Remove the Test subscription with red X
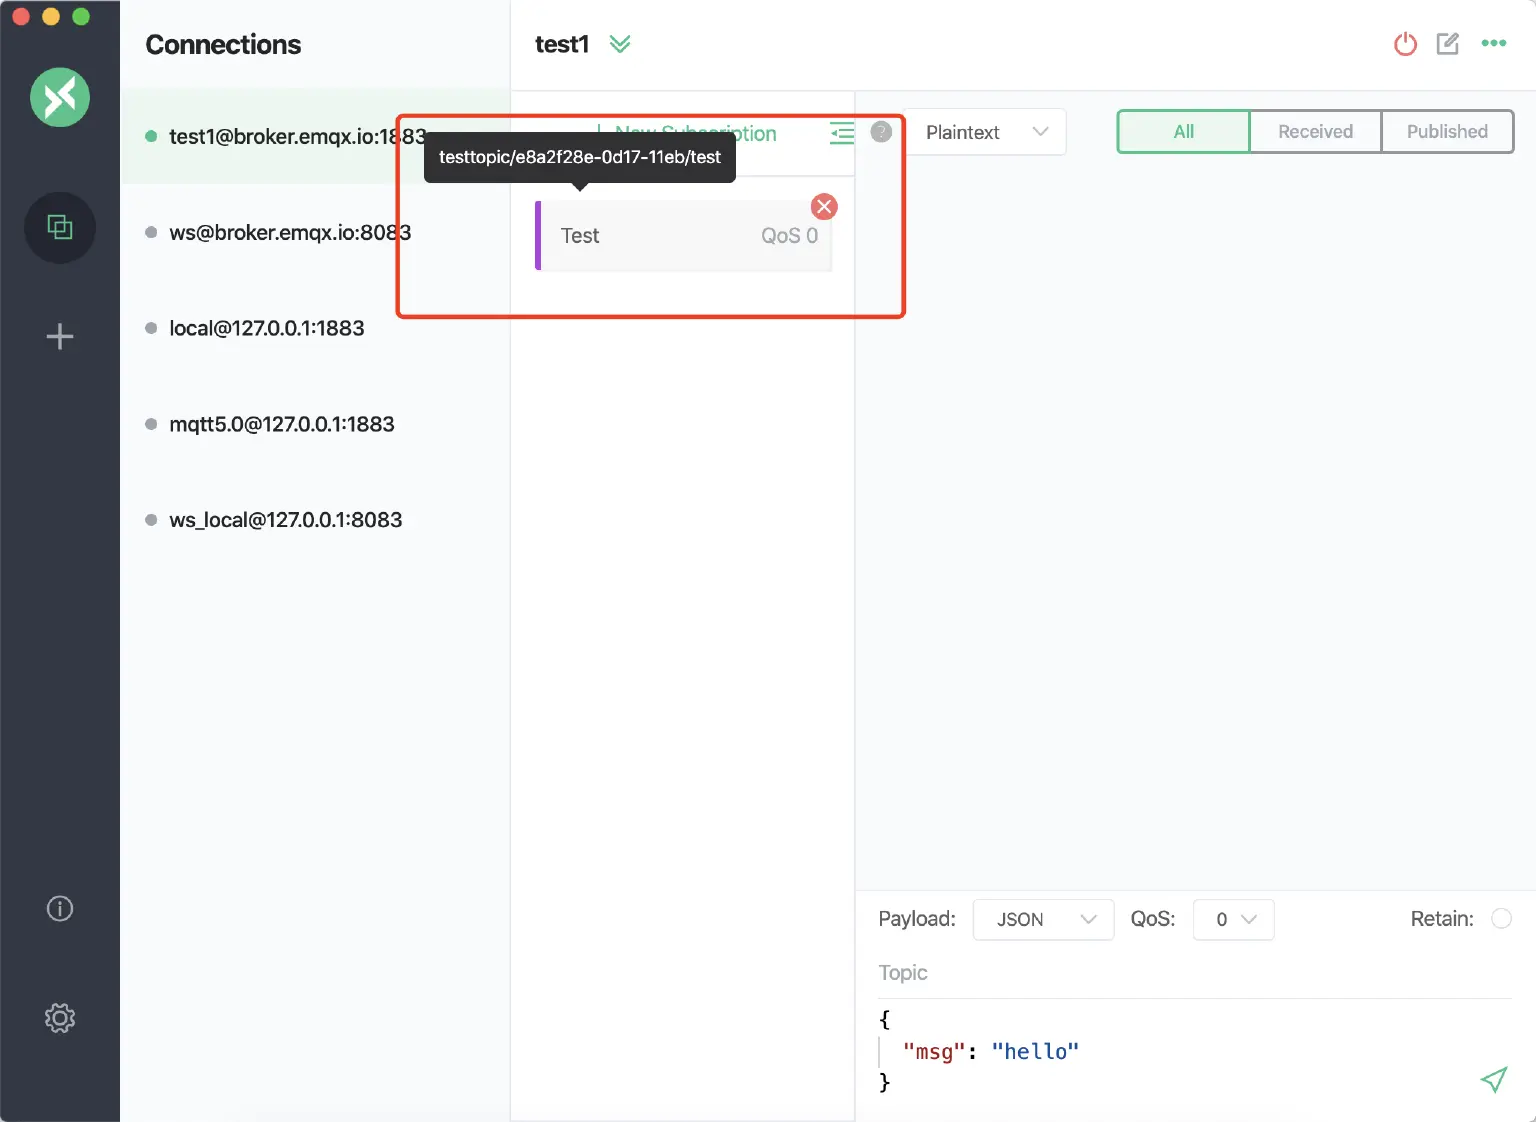The image size is (1536, 1122). [x=824, y=207]
